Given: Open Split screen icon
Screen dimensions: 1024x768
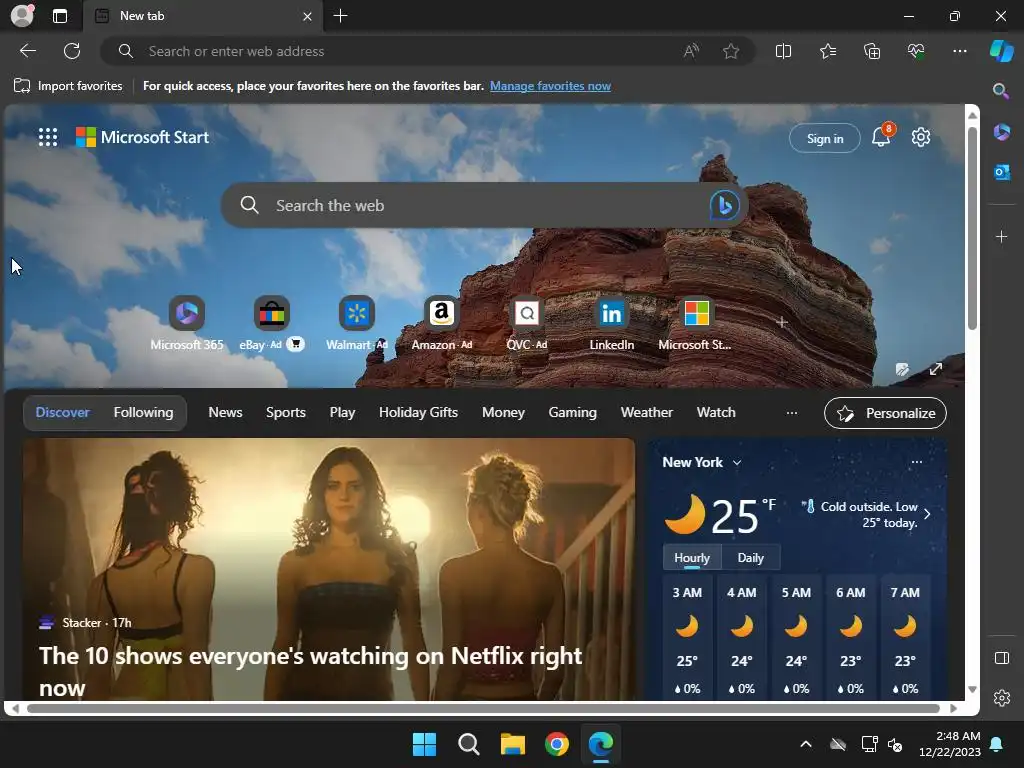Looking at the screenshot, I should (x=783, y=51).
